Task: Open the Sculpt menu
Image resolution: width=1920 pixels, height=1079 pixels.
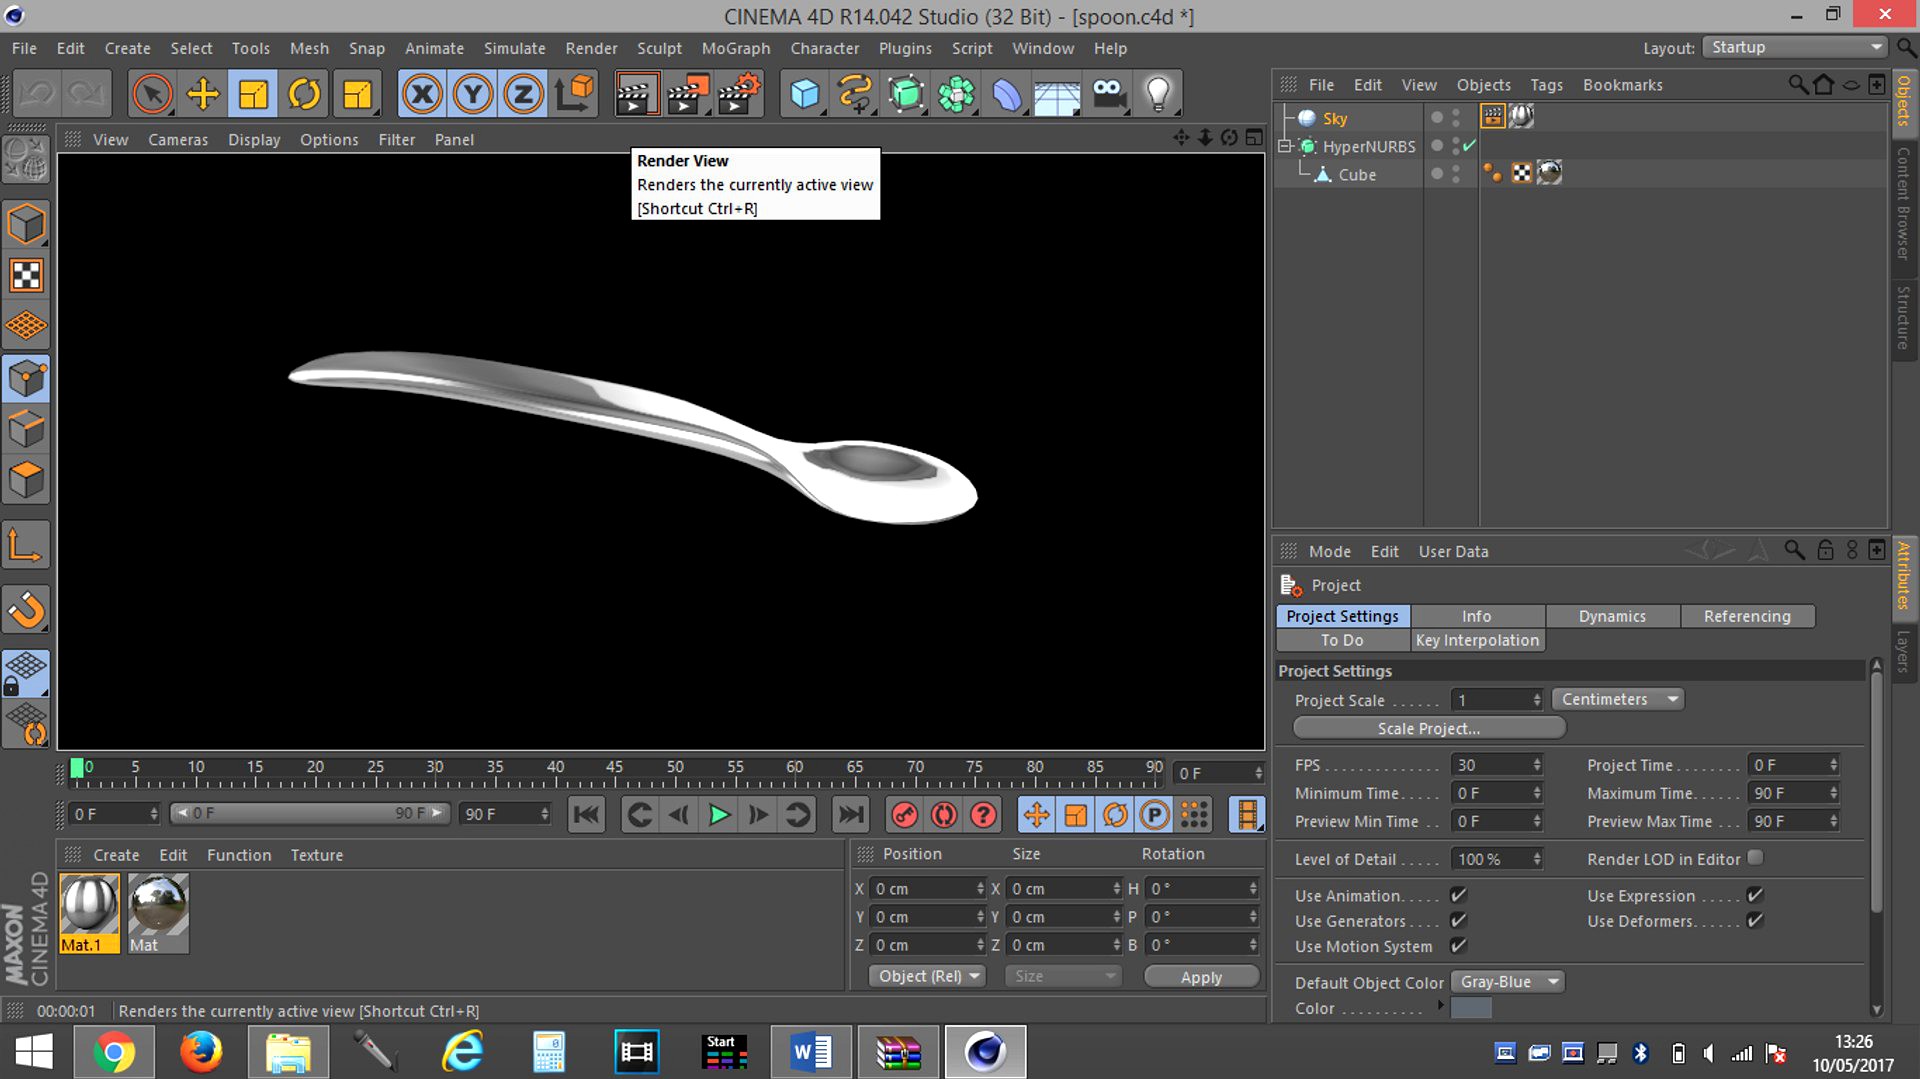Action: 659,48
